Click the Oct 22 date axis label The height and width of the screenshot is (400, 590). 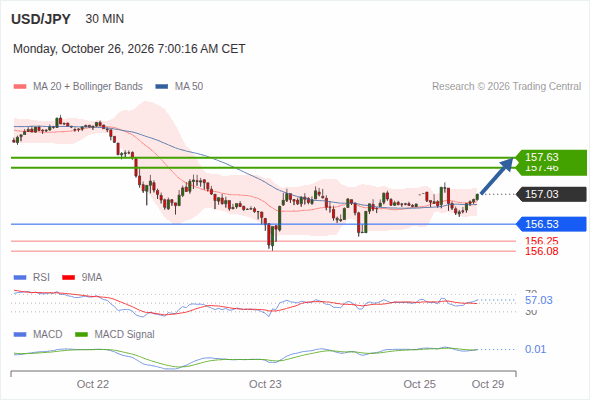93,384
